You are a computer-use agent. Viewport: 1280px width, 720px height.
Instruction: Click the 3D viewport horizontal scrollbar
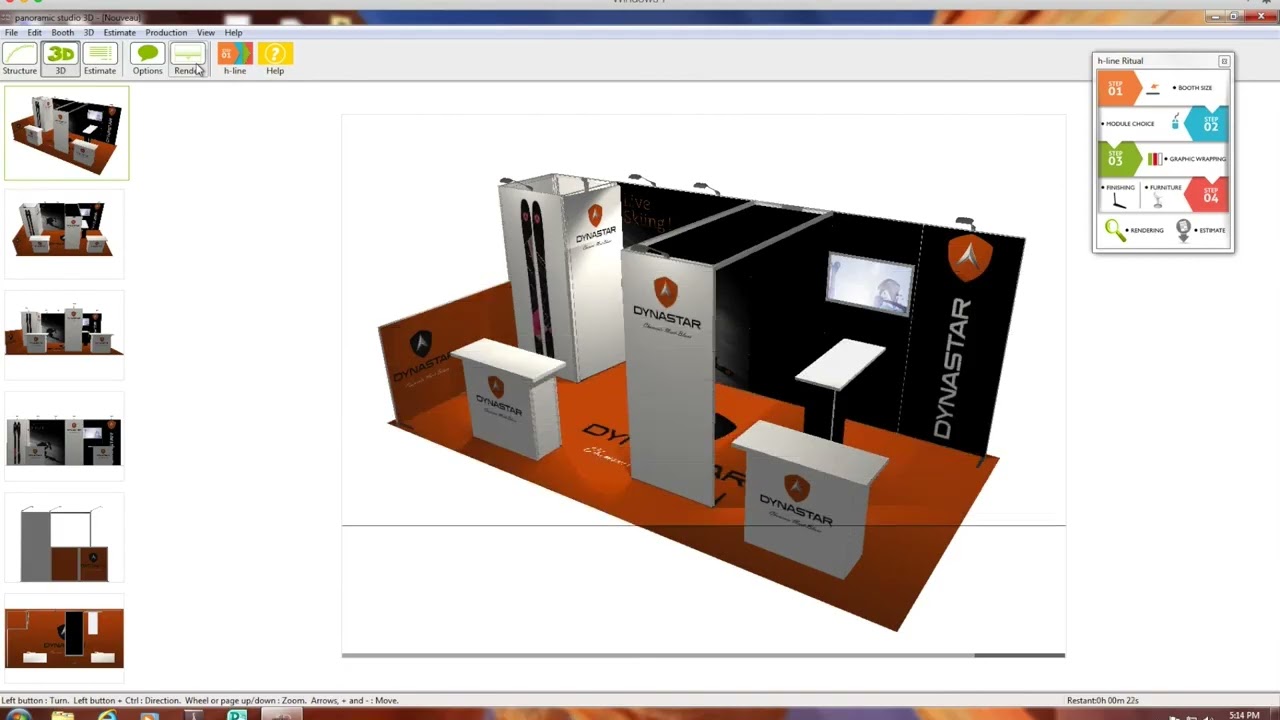703,655
